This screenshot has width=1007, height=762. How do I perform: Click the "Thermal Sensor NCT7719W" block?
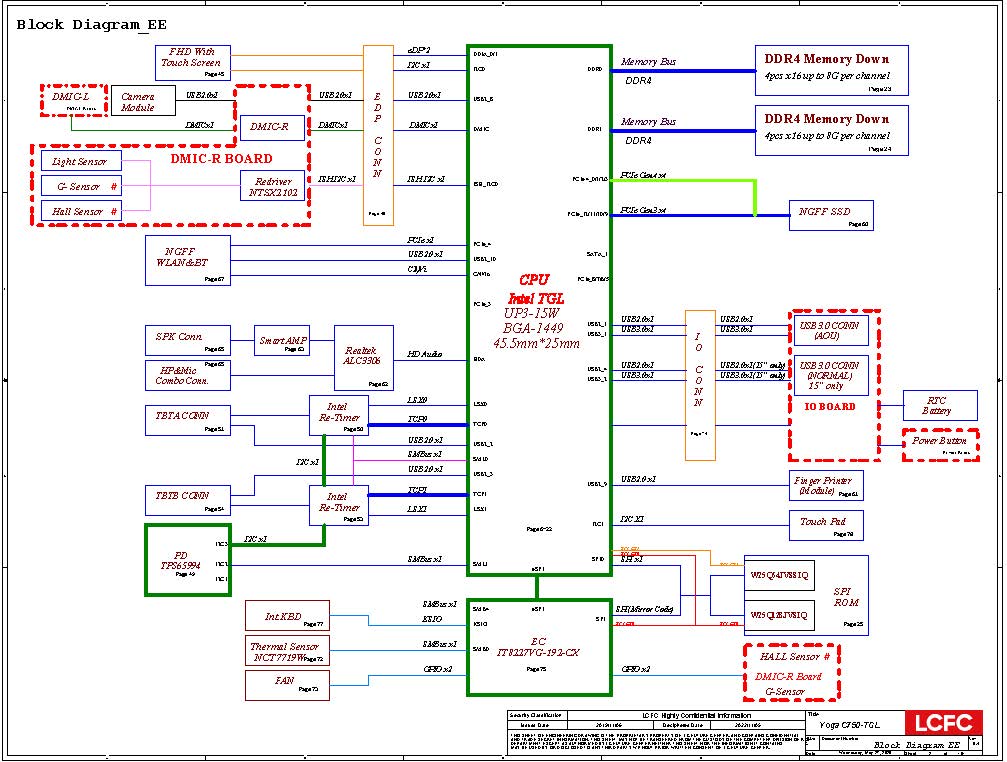click(287, 650)
